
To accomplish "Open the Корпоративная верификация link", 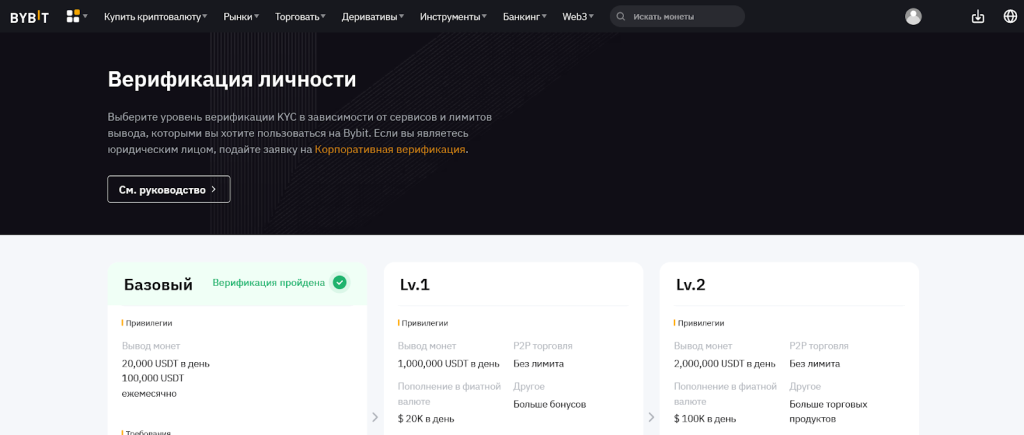I will (390, 149).
